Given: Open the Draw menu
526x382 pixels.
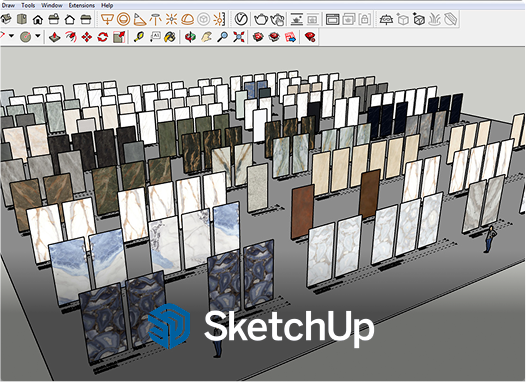Looking at the screenshot, I should point(8,5).
